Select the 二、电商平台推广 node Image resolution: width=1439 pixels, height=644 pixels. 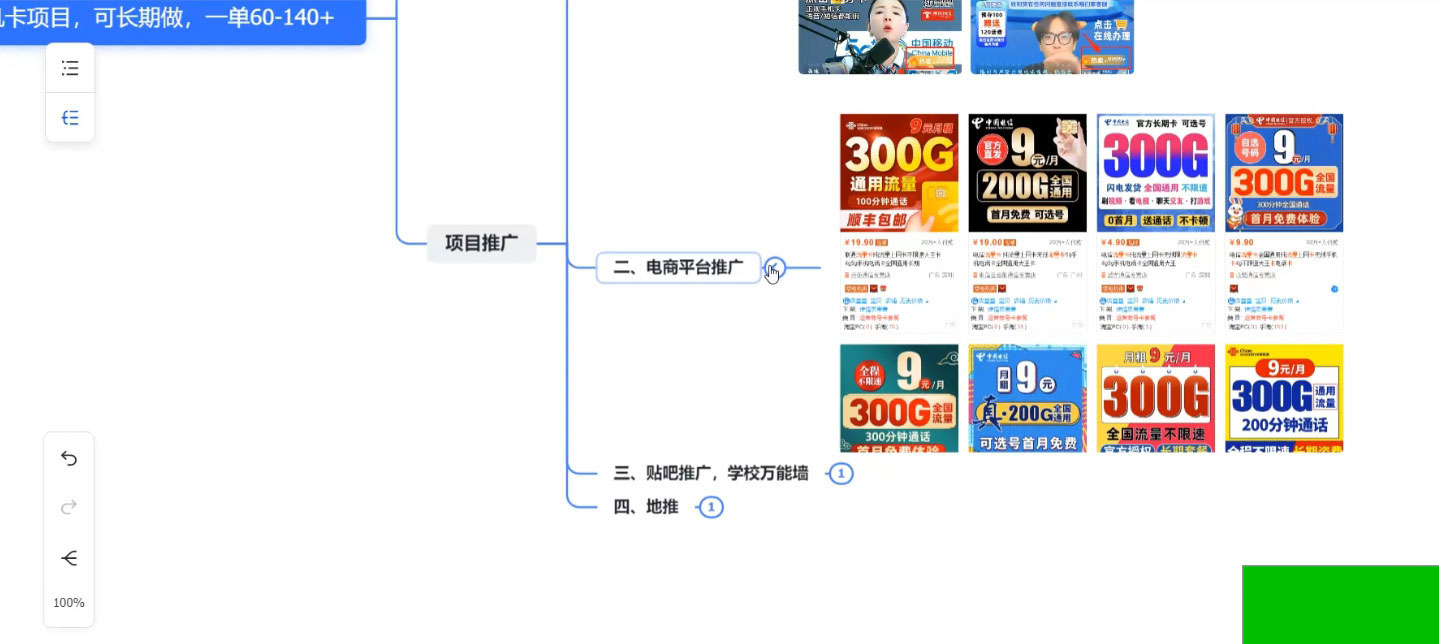click(678, 268)
